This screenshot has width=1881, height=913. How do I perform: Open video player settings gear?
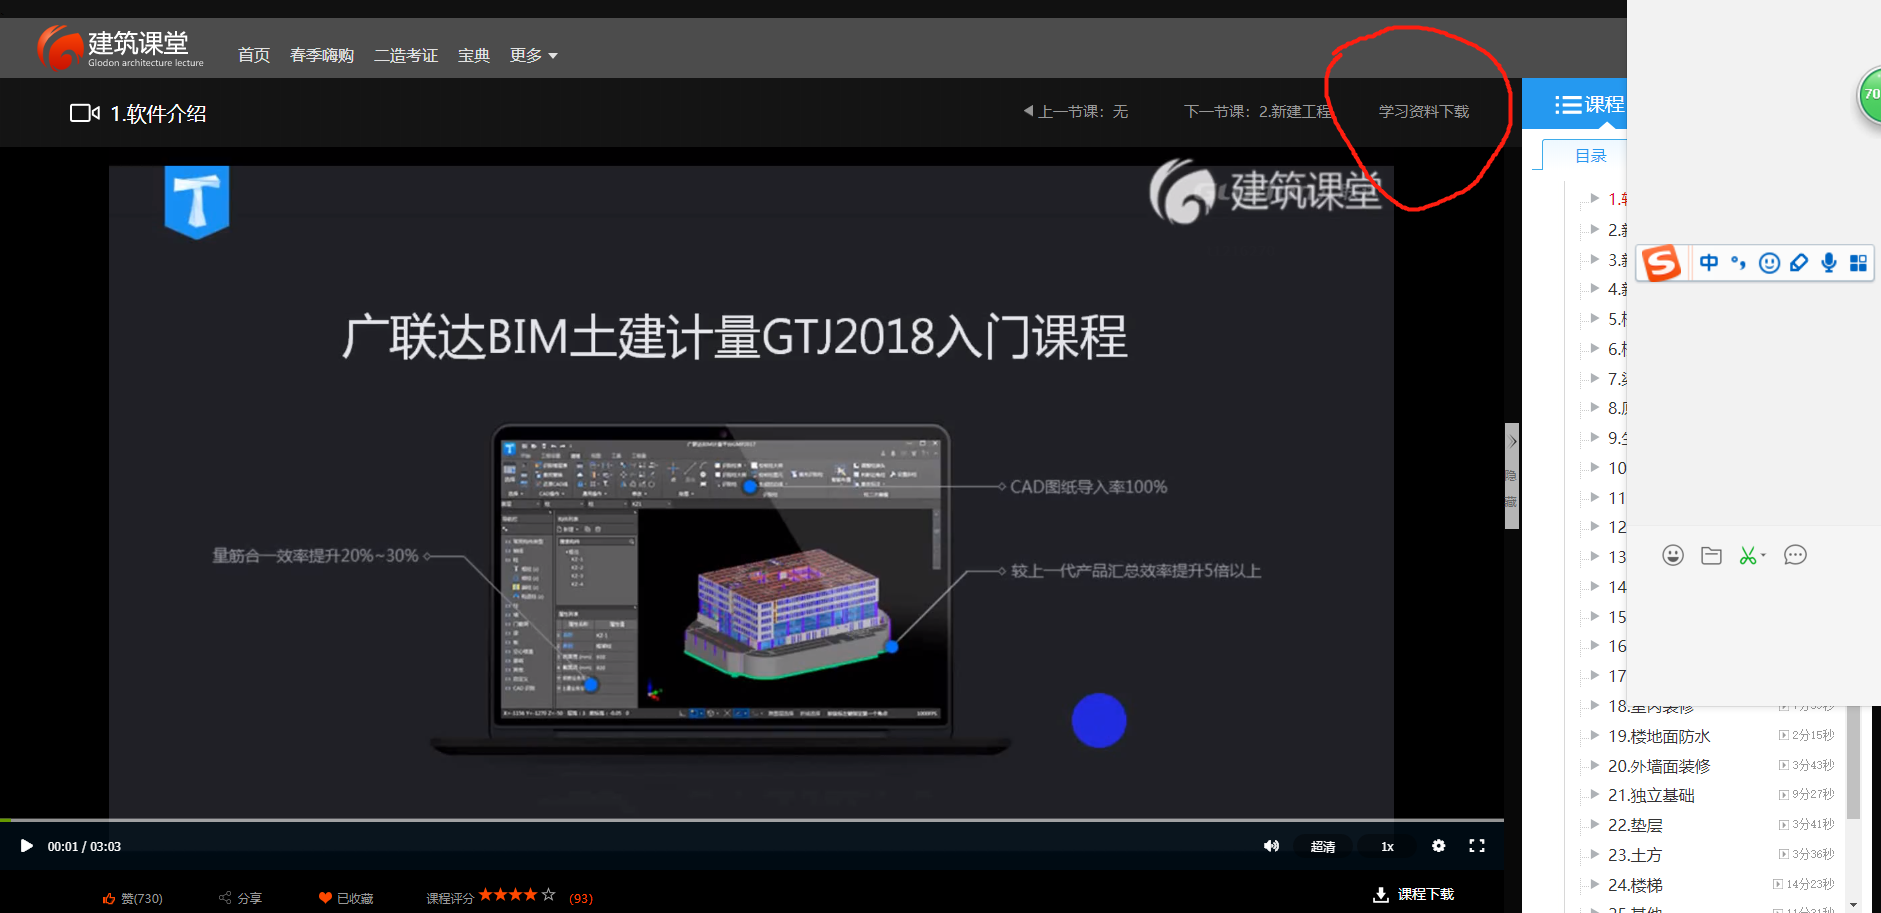1438,846
